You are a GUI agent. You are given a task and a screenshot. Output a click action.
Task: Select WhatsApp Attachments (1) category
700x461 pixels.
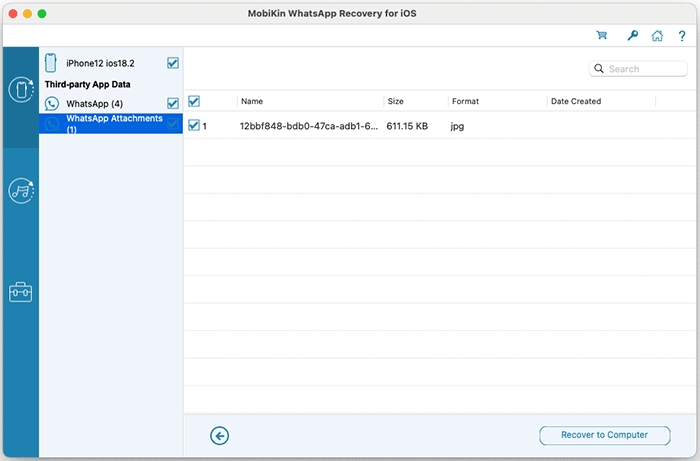click(111, 124)
